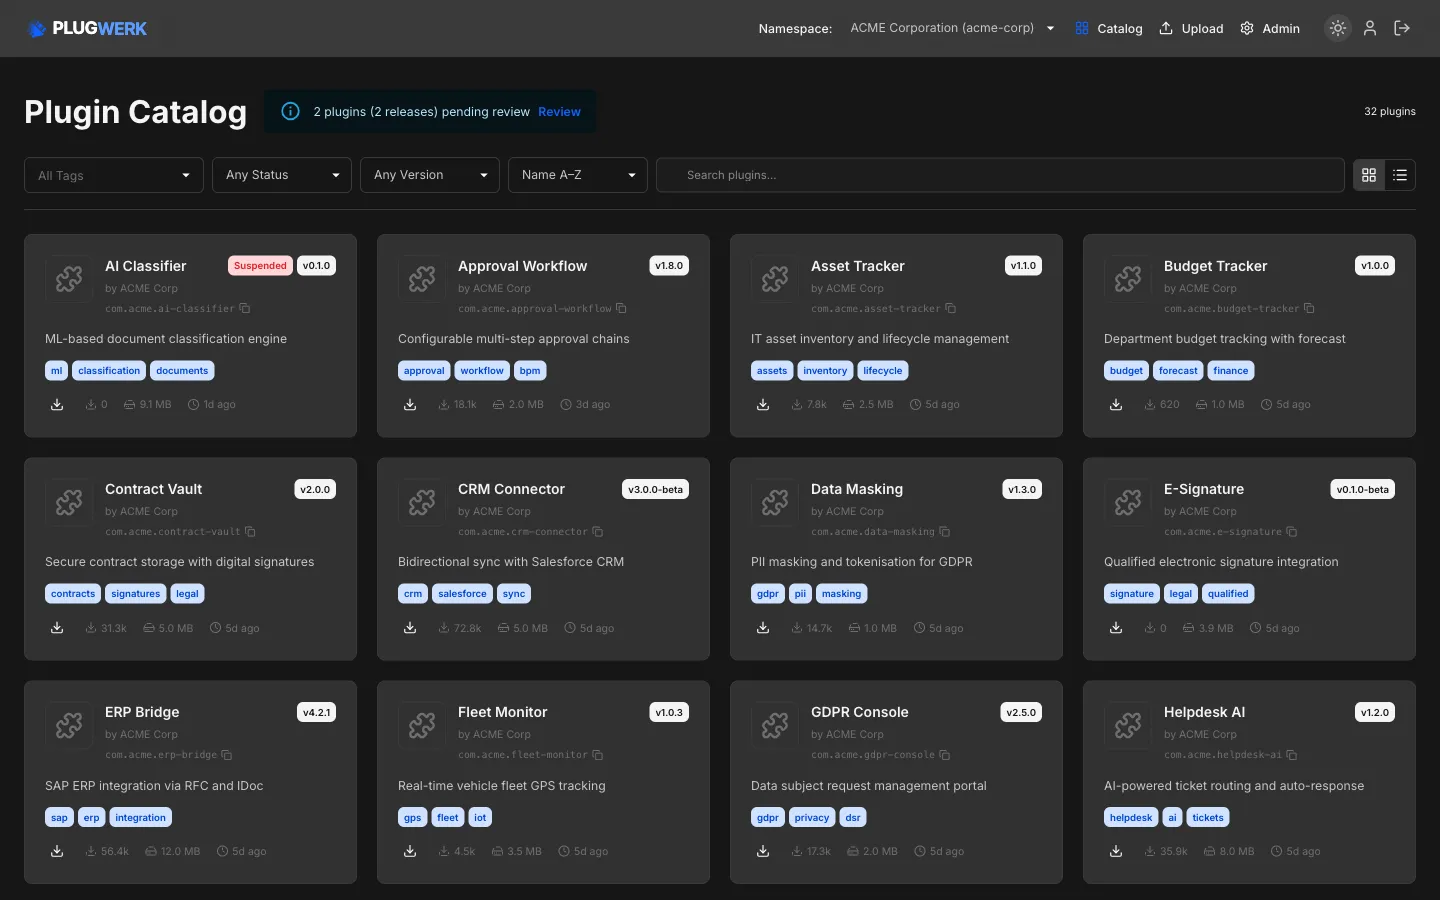This screenshot has height=900, width=1440.
Task: Click the Review link for pending plugins
Action: (559, 111)
